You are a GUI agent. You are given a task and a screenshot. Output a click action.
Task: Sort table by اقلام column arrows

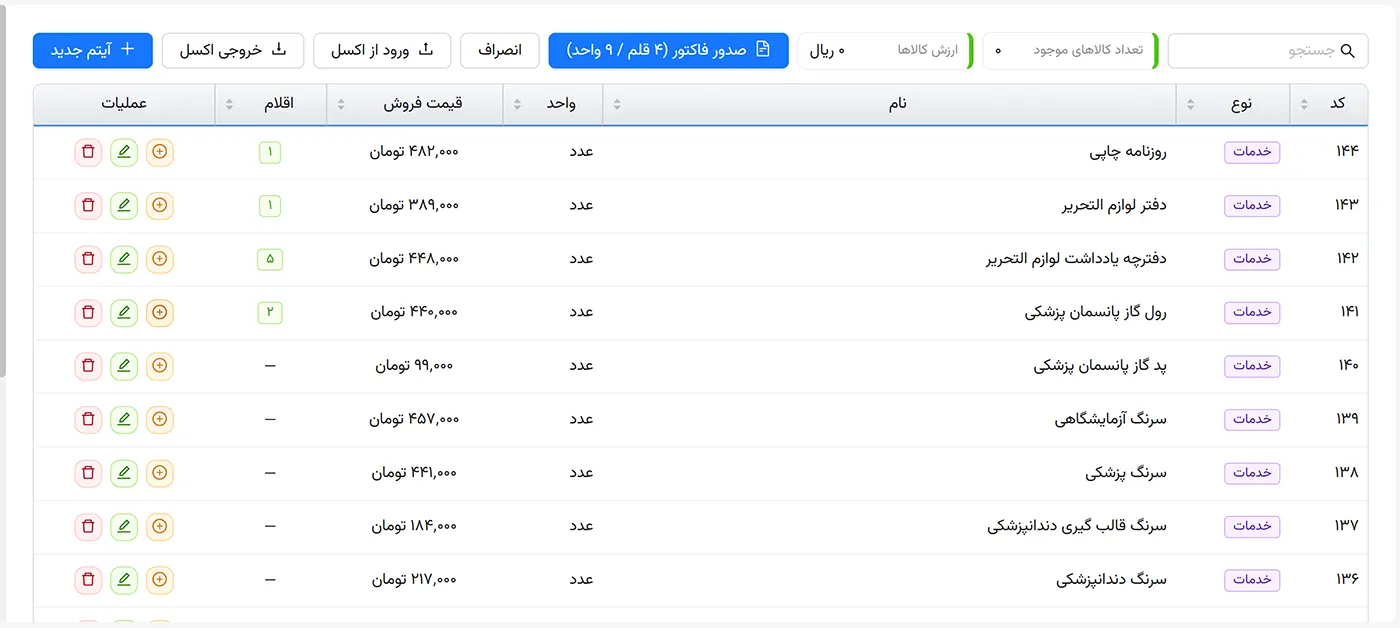pos(230,105)
